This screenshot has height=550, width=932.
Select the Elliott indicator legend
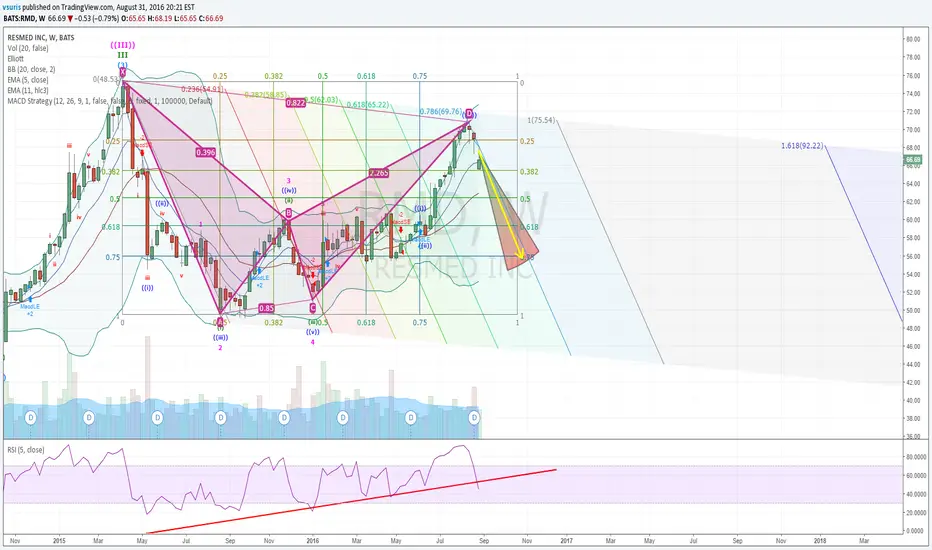[15, 59]
